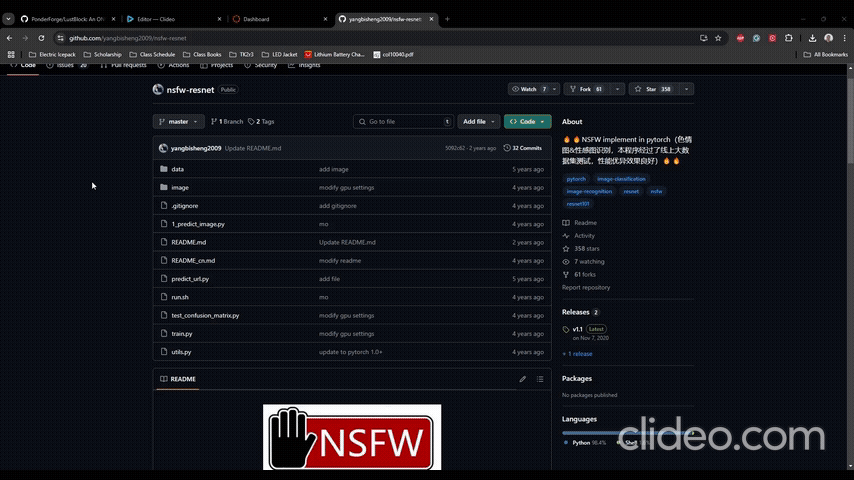The height and width of the screenshot is (480, 854).
Task: Open the Class Schedule bookmark folder
Action: (x=152, y=54)
